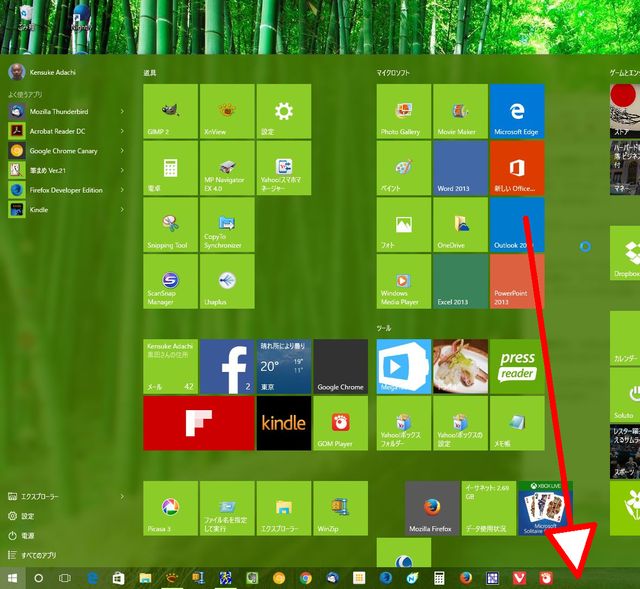The width and height of the screenshot is (640, 589).
Task: Open the Photo Gallery tile
Action: click(404, 111)
